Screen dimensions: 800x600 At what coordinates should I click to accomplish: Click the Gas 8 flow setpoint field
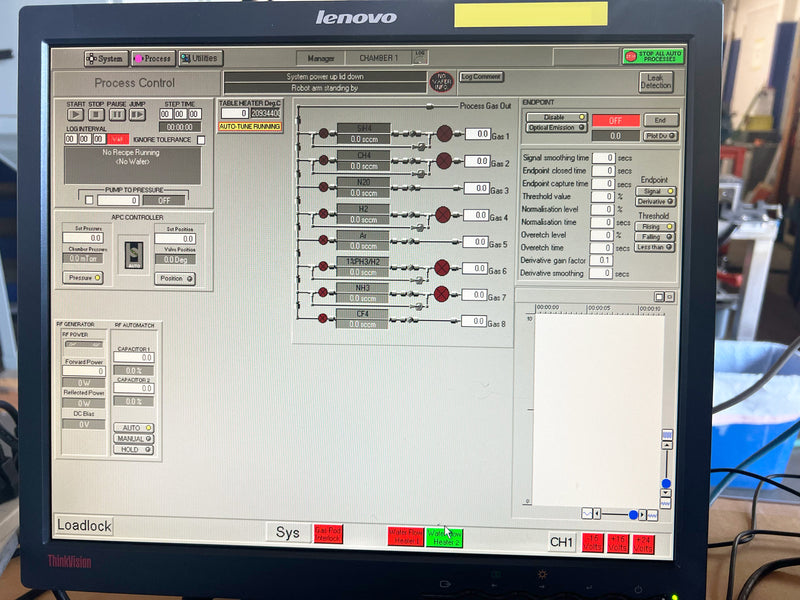click(x=473, y=321)
